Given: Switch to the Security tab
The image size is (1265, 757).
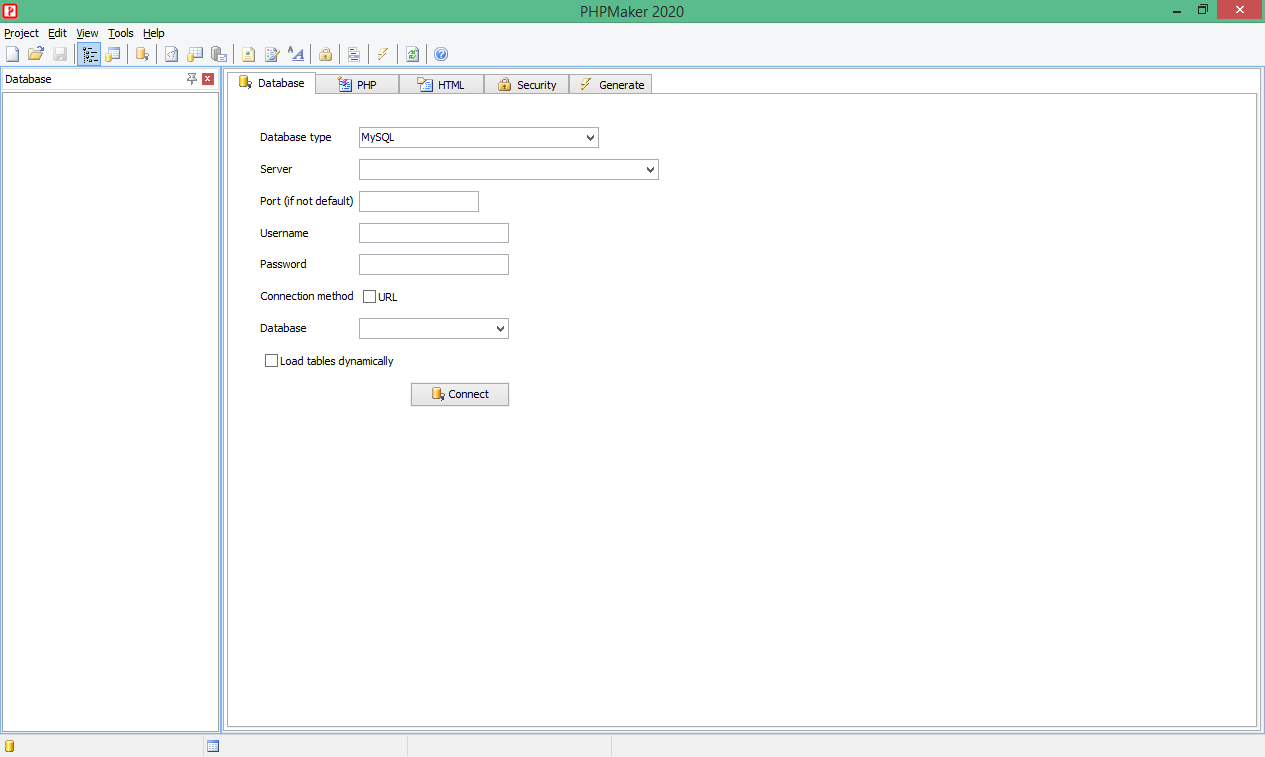Looking at the screenshot, I should (x=526, y=85).
